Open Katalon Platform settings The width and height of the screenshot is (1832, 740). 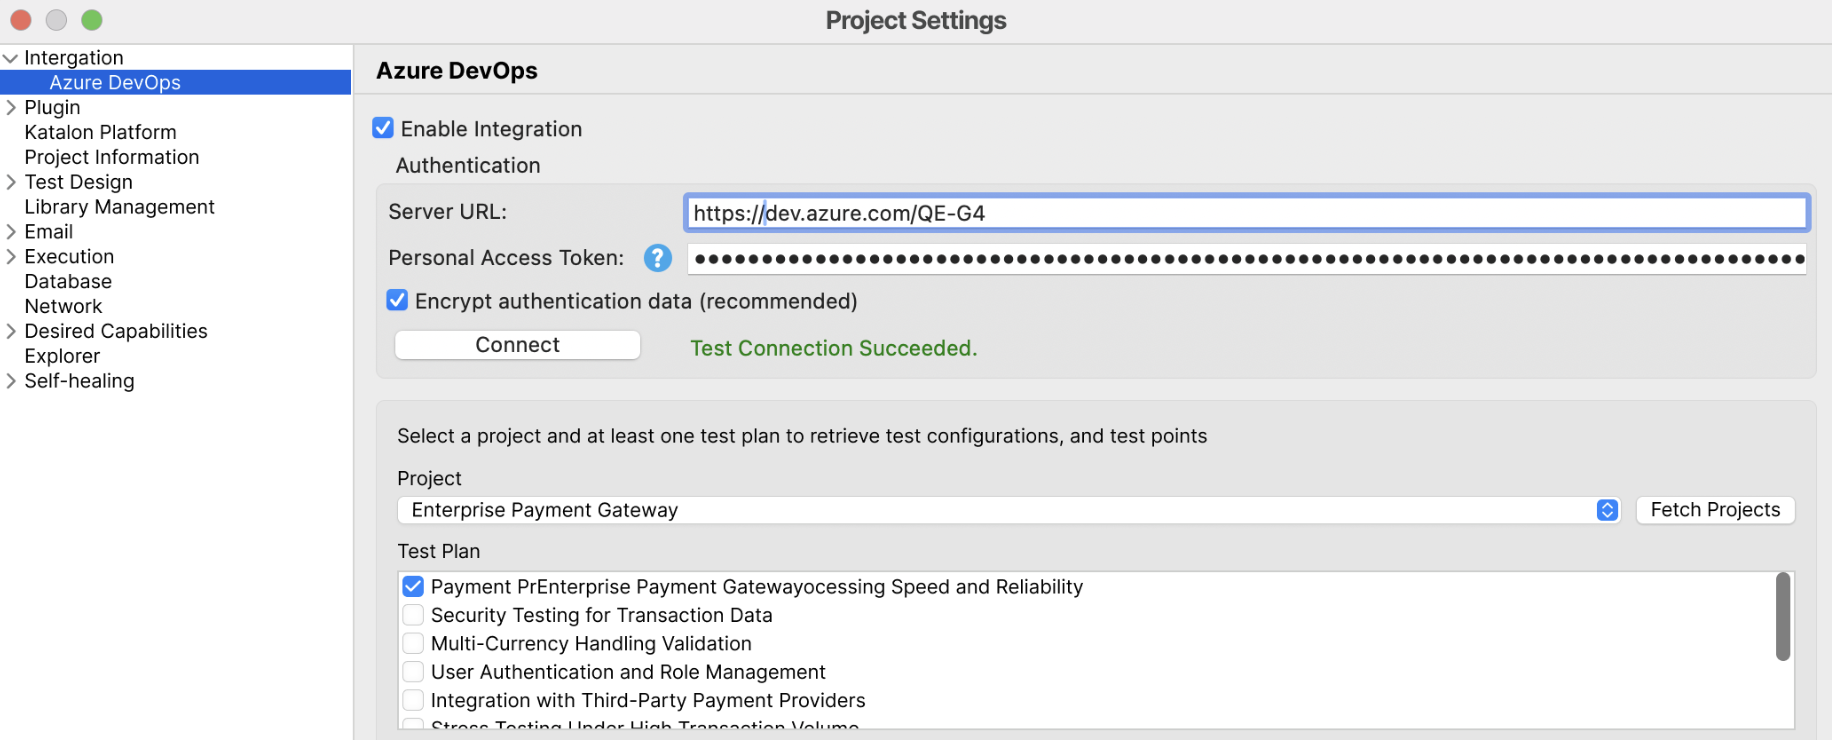pos(100,132)
